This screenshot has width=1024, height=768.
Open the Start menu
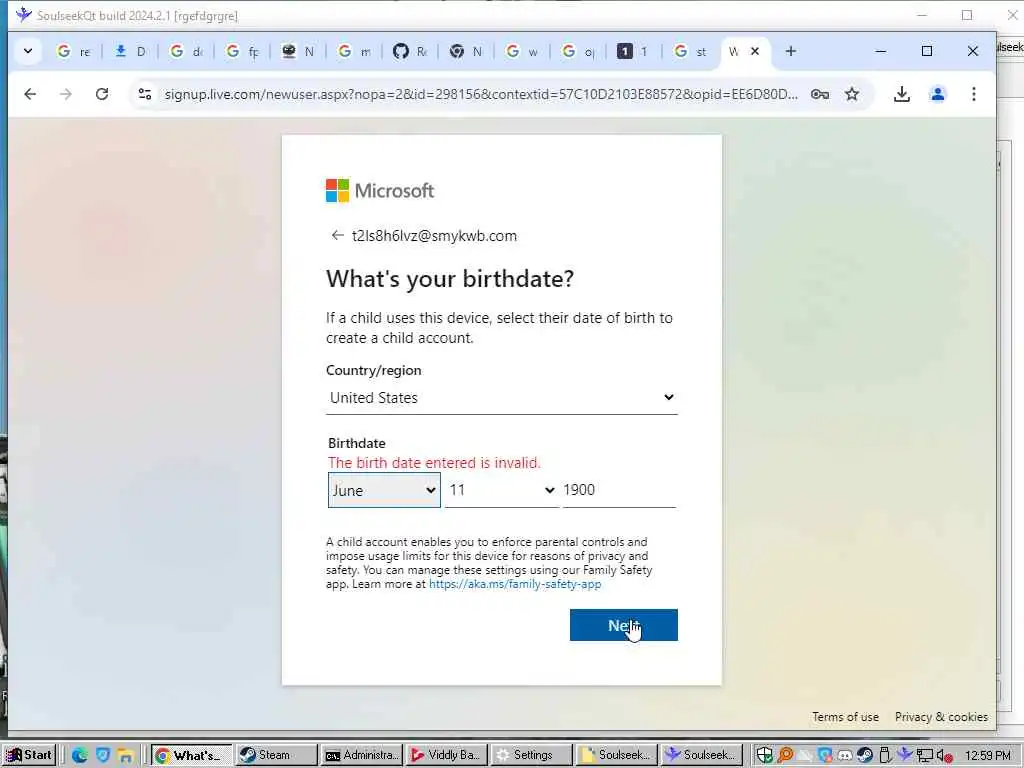point(29,755)
